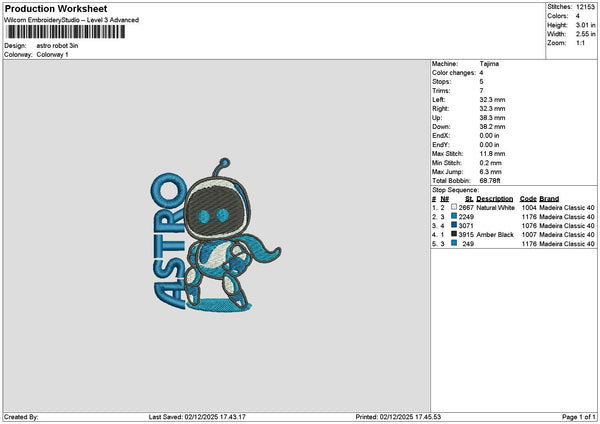Click the 'Code' column header
Image resolution: width=600 pixels, height=424 pixels.
pos(528,199)
